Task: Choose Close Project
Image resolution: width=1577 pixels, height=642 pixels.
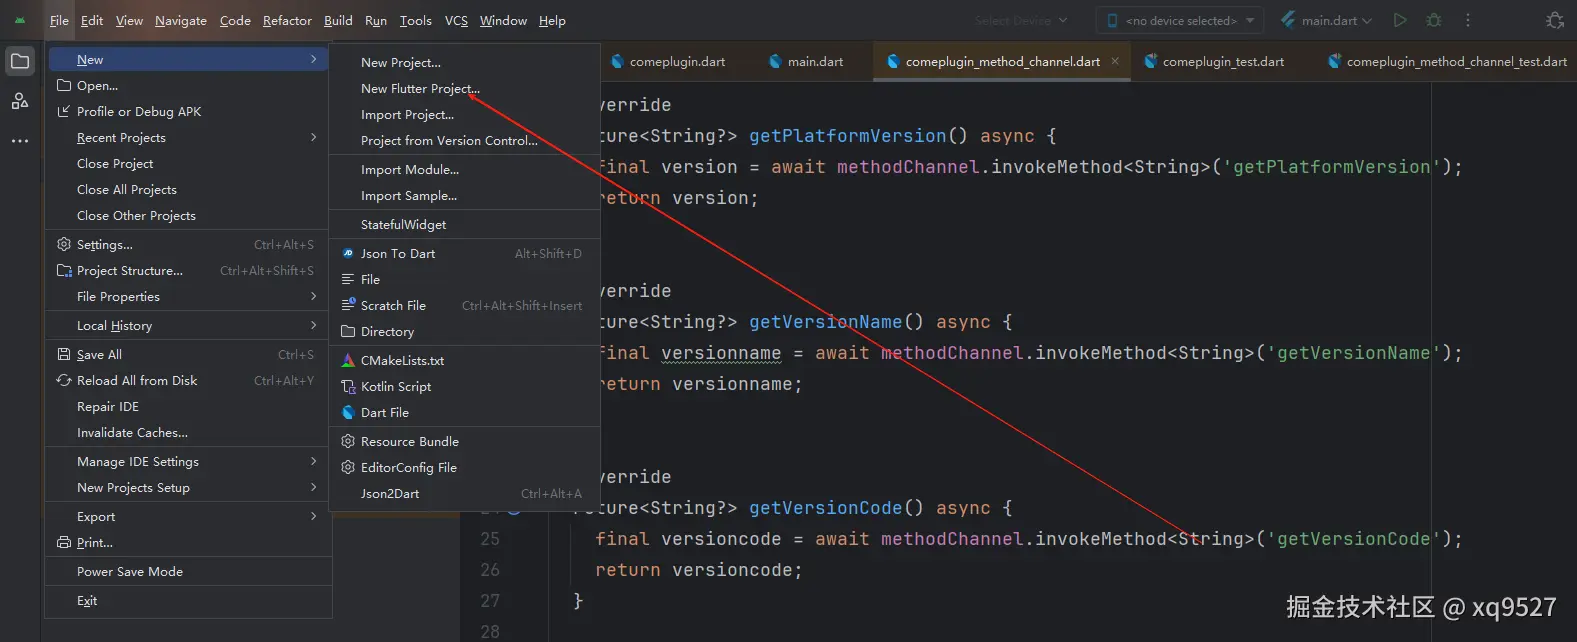Action: click(188, 163)
